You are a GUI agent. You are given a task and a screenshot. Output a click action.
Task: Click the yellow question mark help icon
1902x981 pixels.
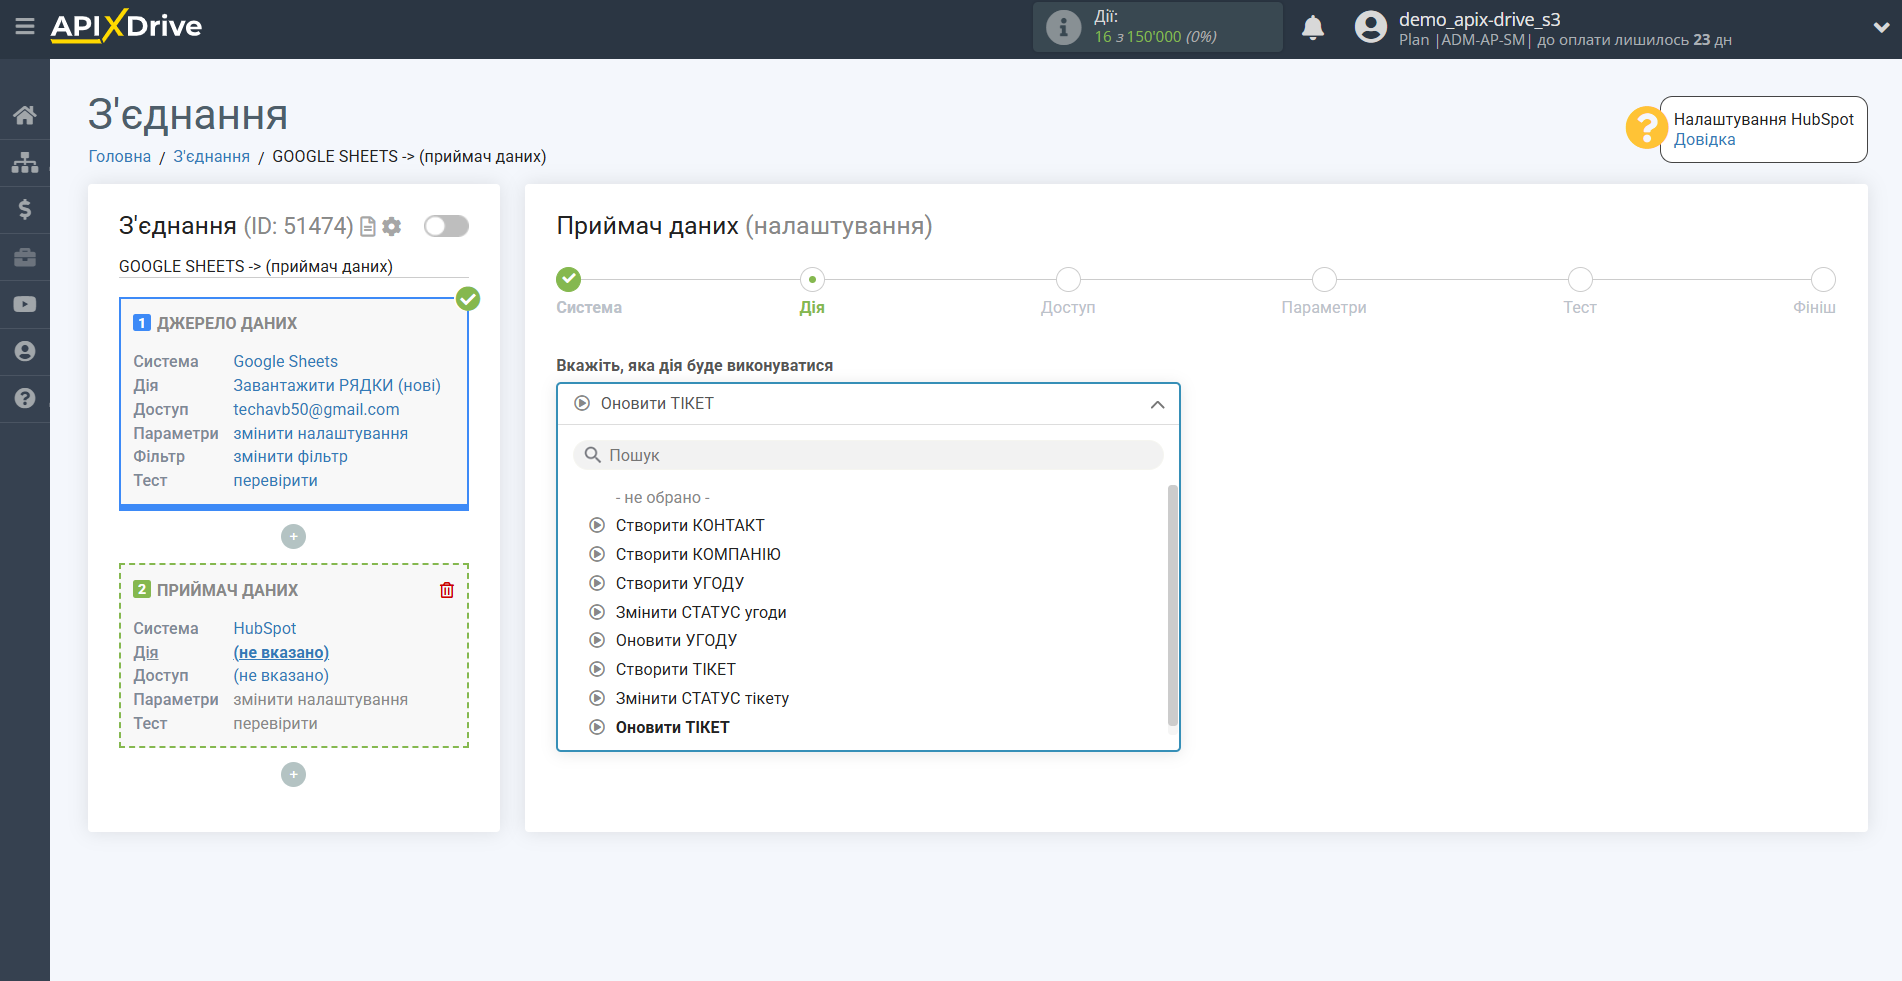coord(1645,128)
